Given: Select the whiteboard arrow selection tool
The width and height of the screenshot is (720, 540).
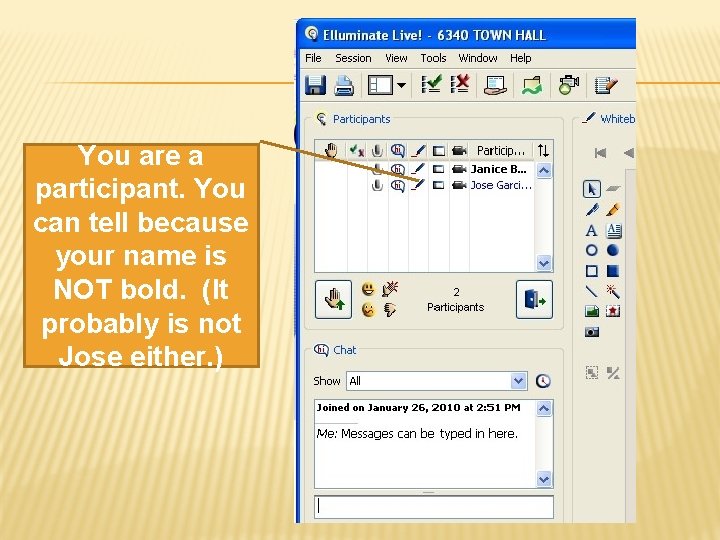Looking at the screenshot, I should 592,189.
